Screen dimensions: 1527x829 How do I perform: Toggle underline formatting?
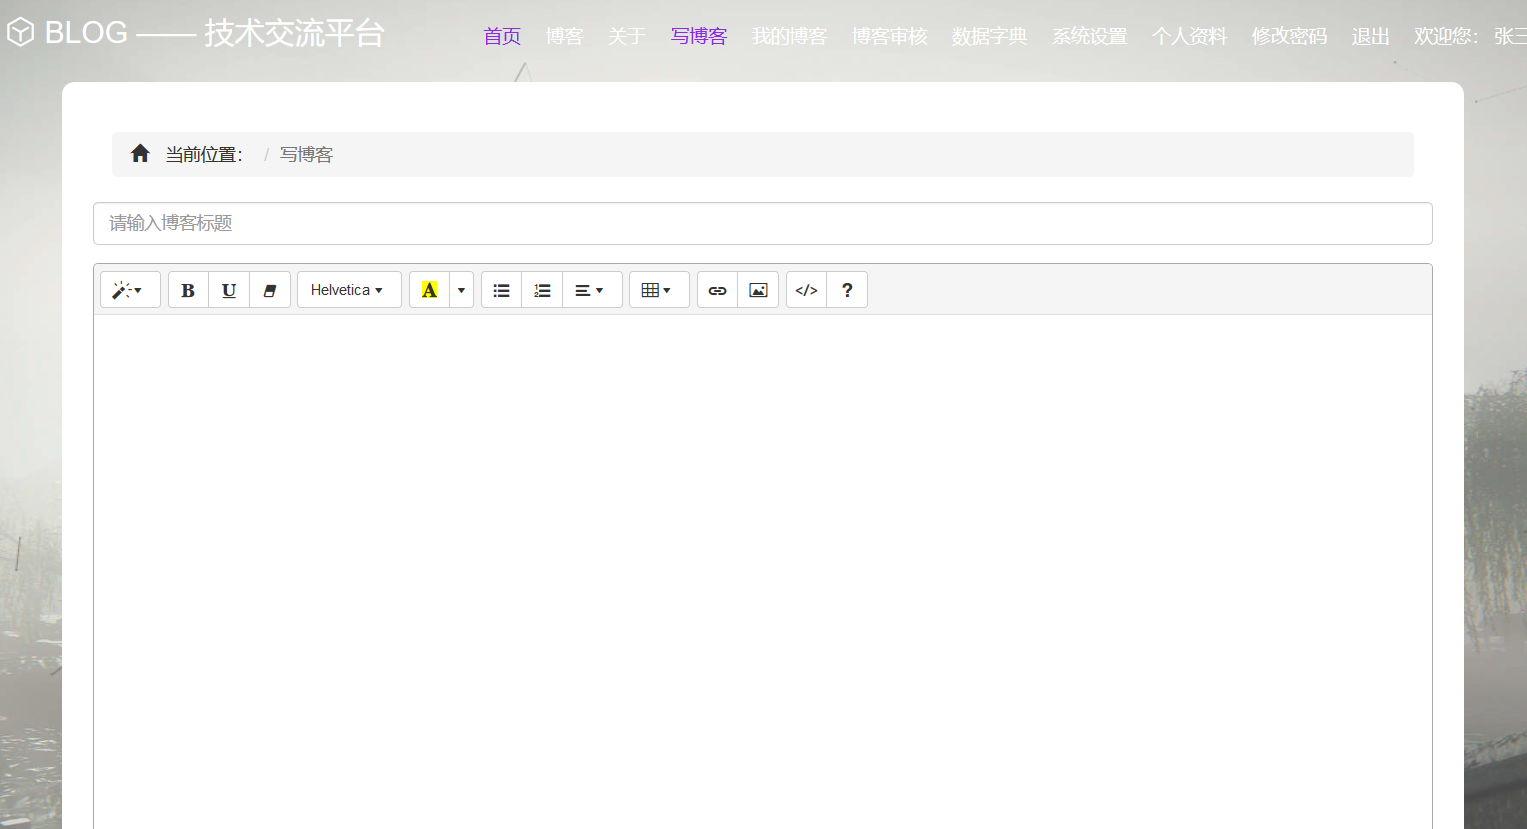click(x=229, y=290)
